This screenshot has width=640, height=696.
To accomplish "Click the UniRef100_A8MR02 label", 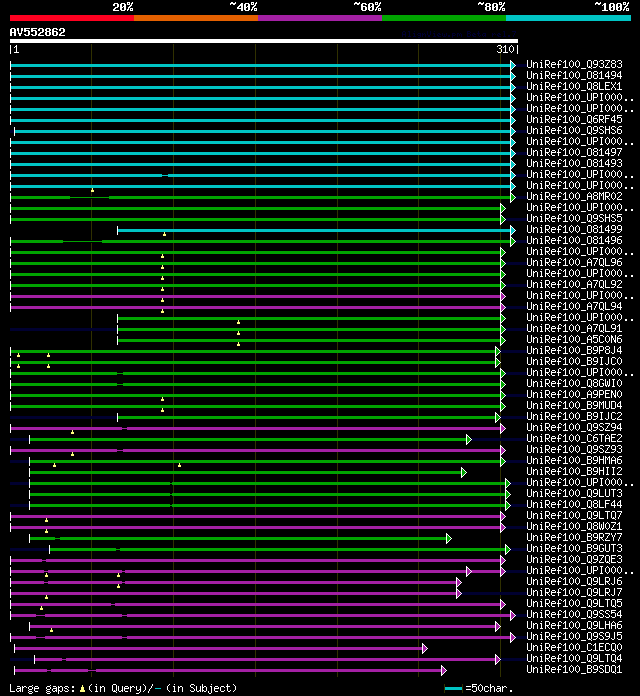I will [x=574, y=196].
